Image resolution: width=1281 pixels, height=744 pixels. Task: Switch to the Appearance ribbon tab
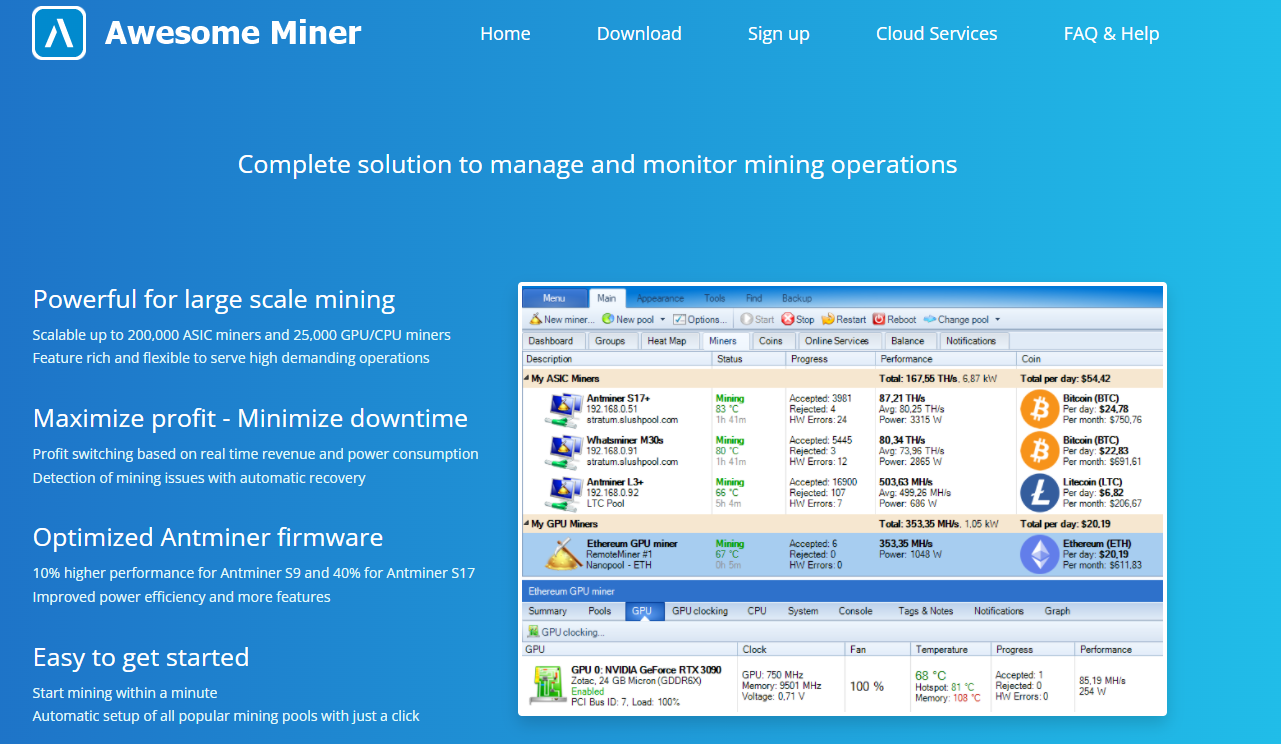[x=660, y=298]
